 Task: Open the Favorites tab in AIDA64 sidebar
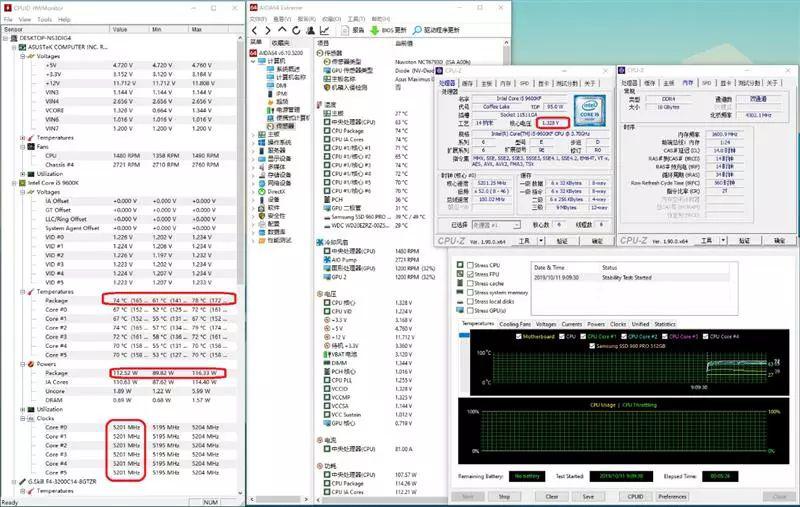click(x=280, y=43)
